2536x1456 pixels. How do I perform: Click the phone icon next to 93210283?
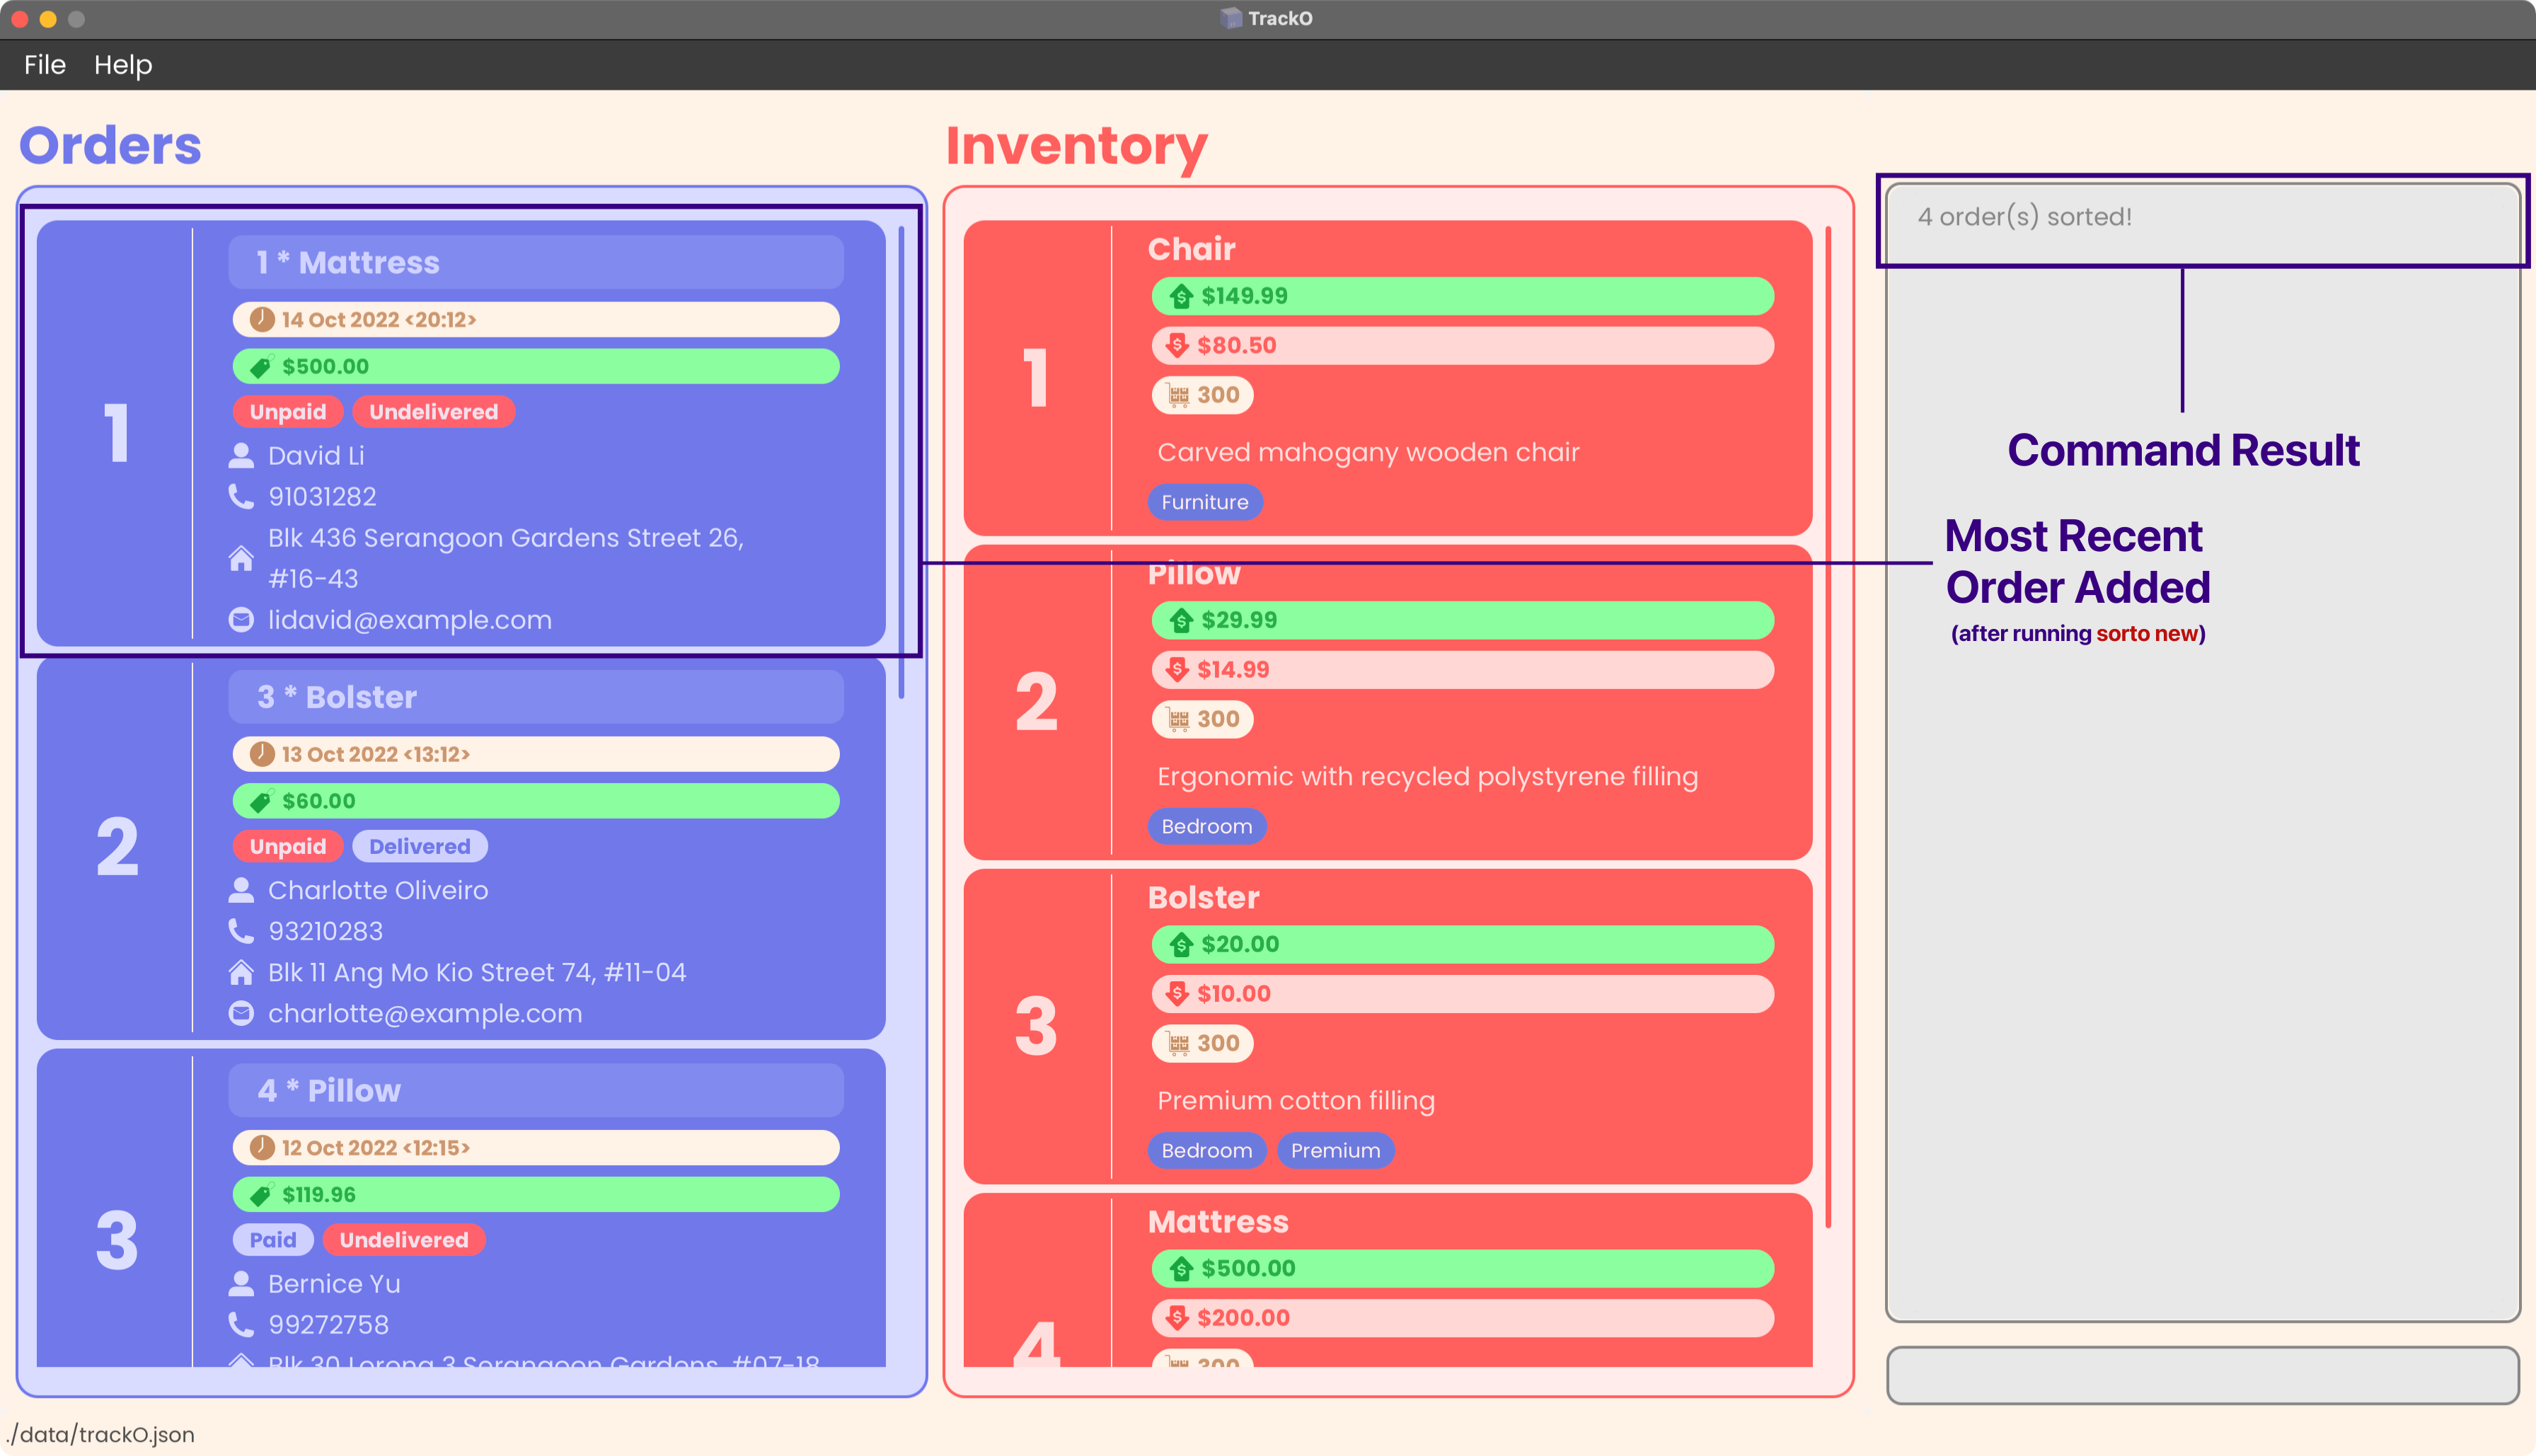(241, 931)
